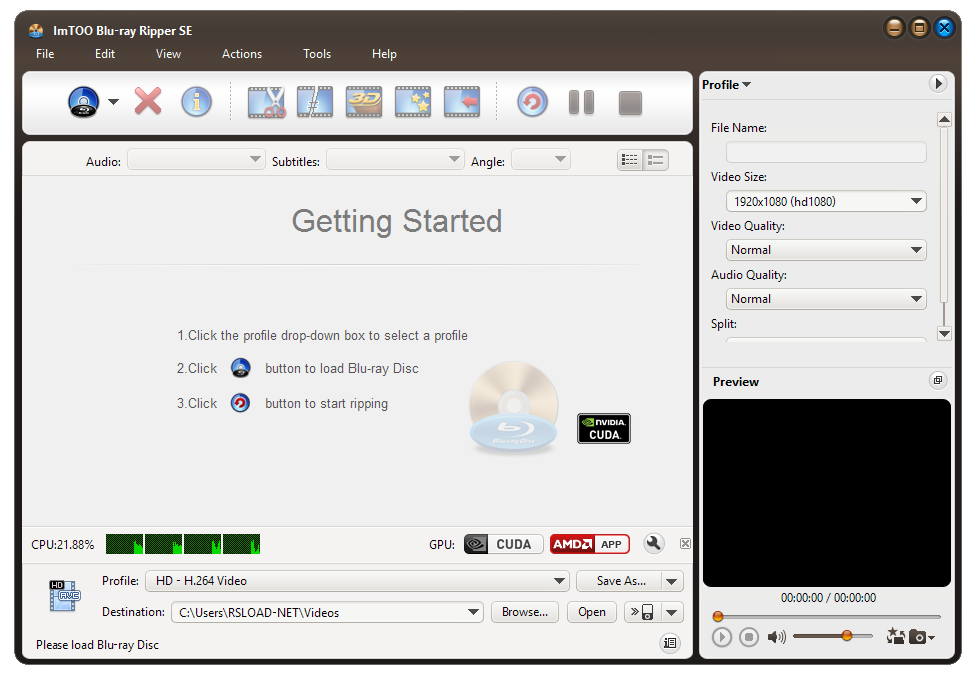Select the Effects tool with stars icon
The width and height of the screenshot is (977, 678).
tap(413, 101)
